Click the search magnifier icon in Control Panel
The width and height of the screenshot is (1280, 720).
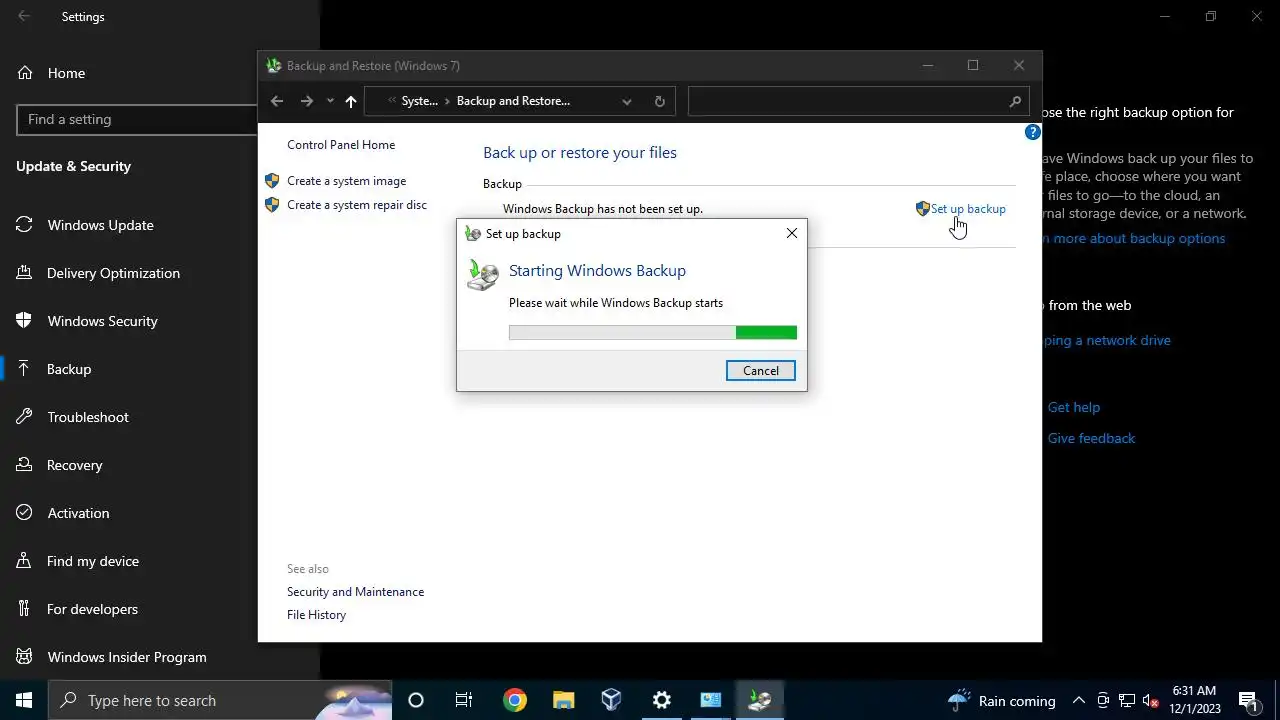[x=1015, y=101]
